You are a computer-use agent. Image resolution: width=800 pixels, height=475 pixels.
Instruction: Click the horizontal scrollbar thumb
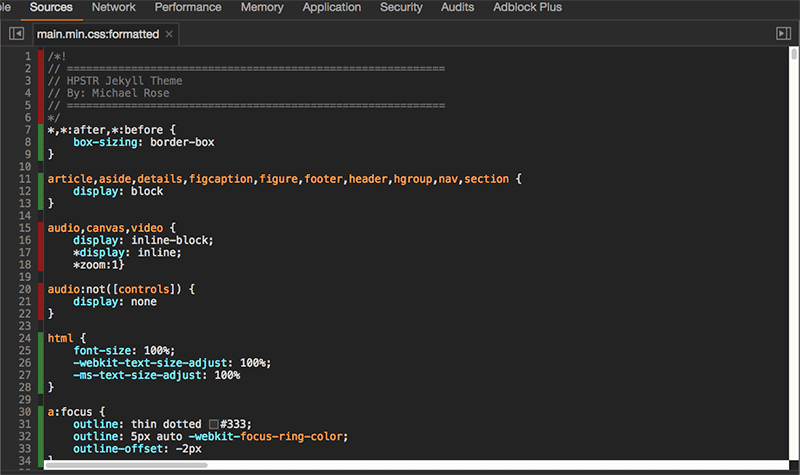tap(127, 465)
